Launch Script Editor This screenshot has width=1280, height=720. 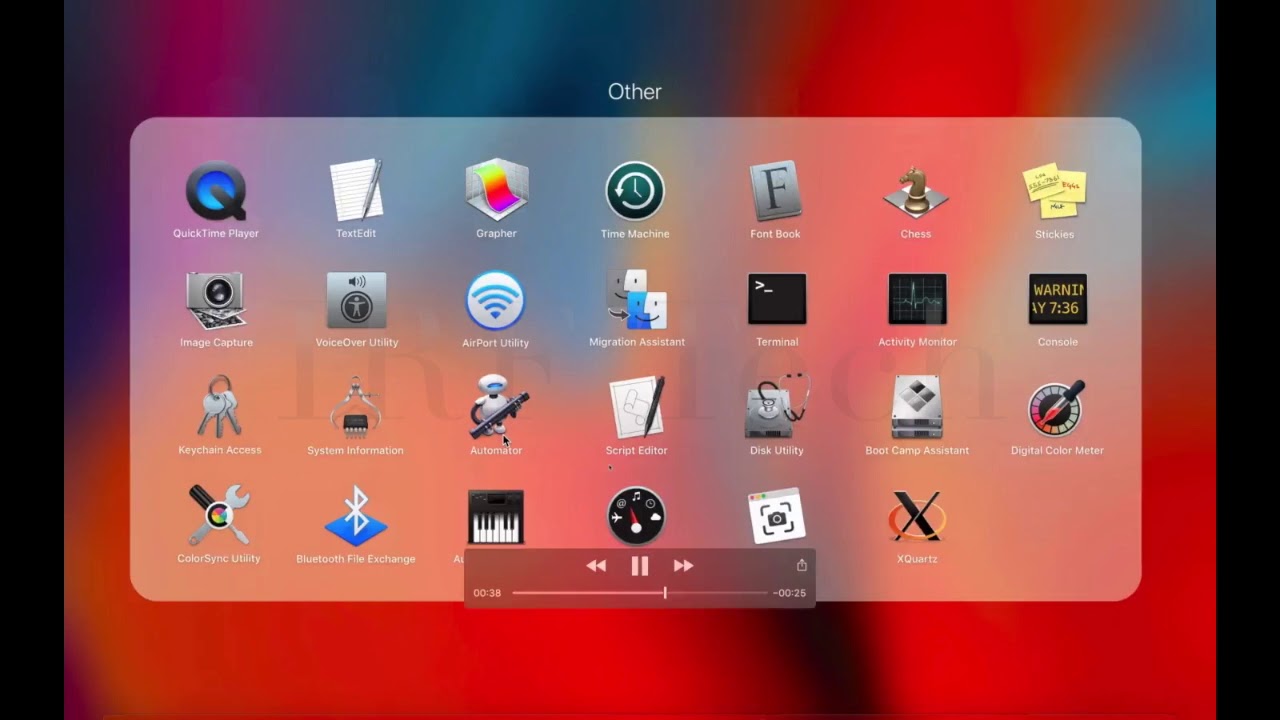click(637, 407)
